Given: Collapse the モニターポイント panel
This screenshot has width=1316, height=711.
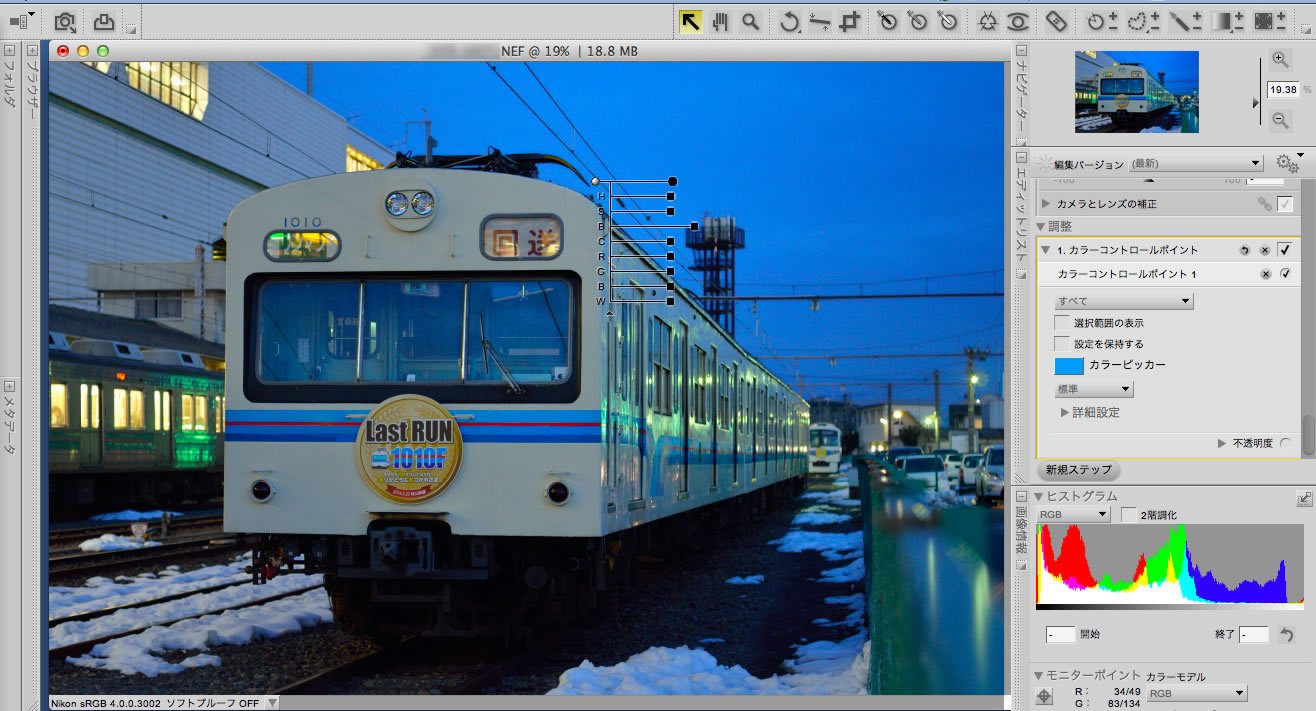Looking at the screenshot, I should (x=1039, y=676).
